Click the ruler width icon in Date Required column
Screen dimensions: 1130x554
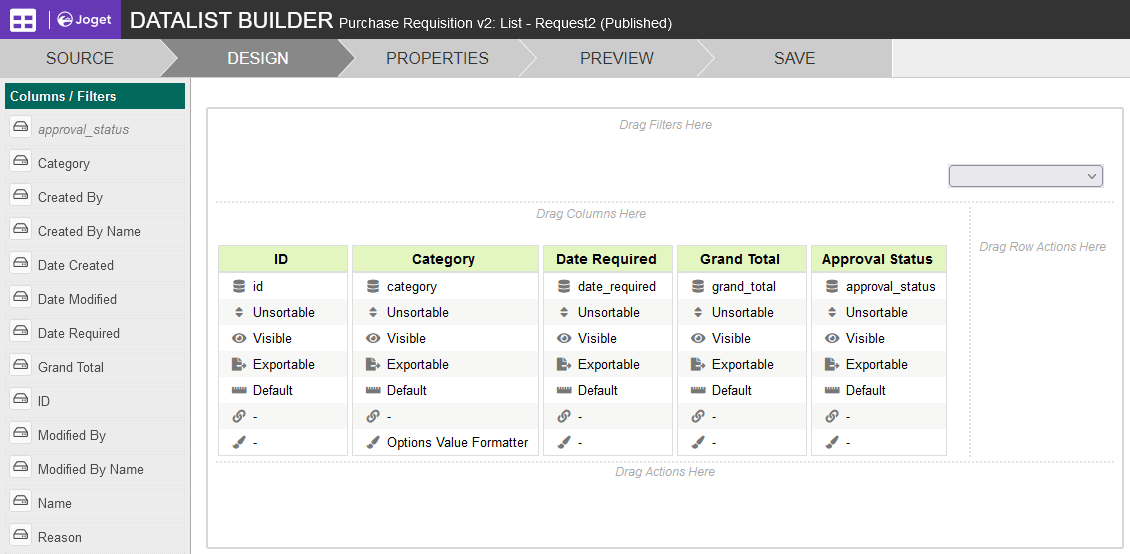[564, 390]
